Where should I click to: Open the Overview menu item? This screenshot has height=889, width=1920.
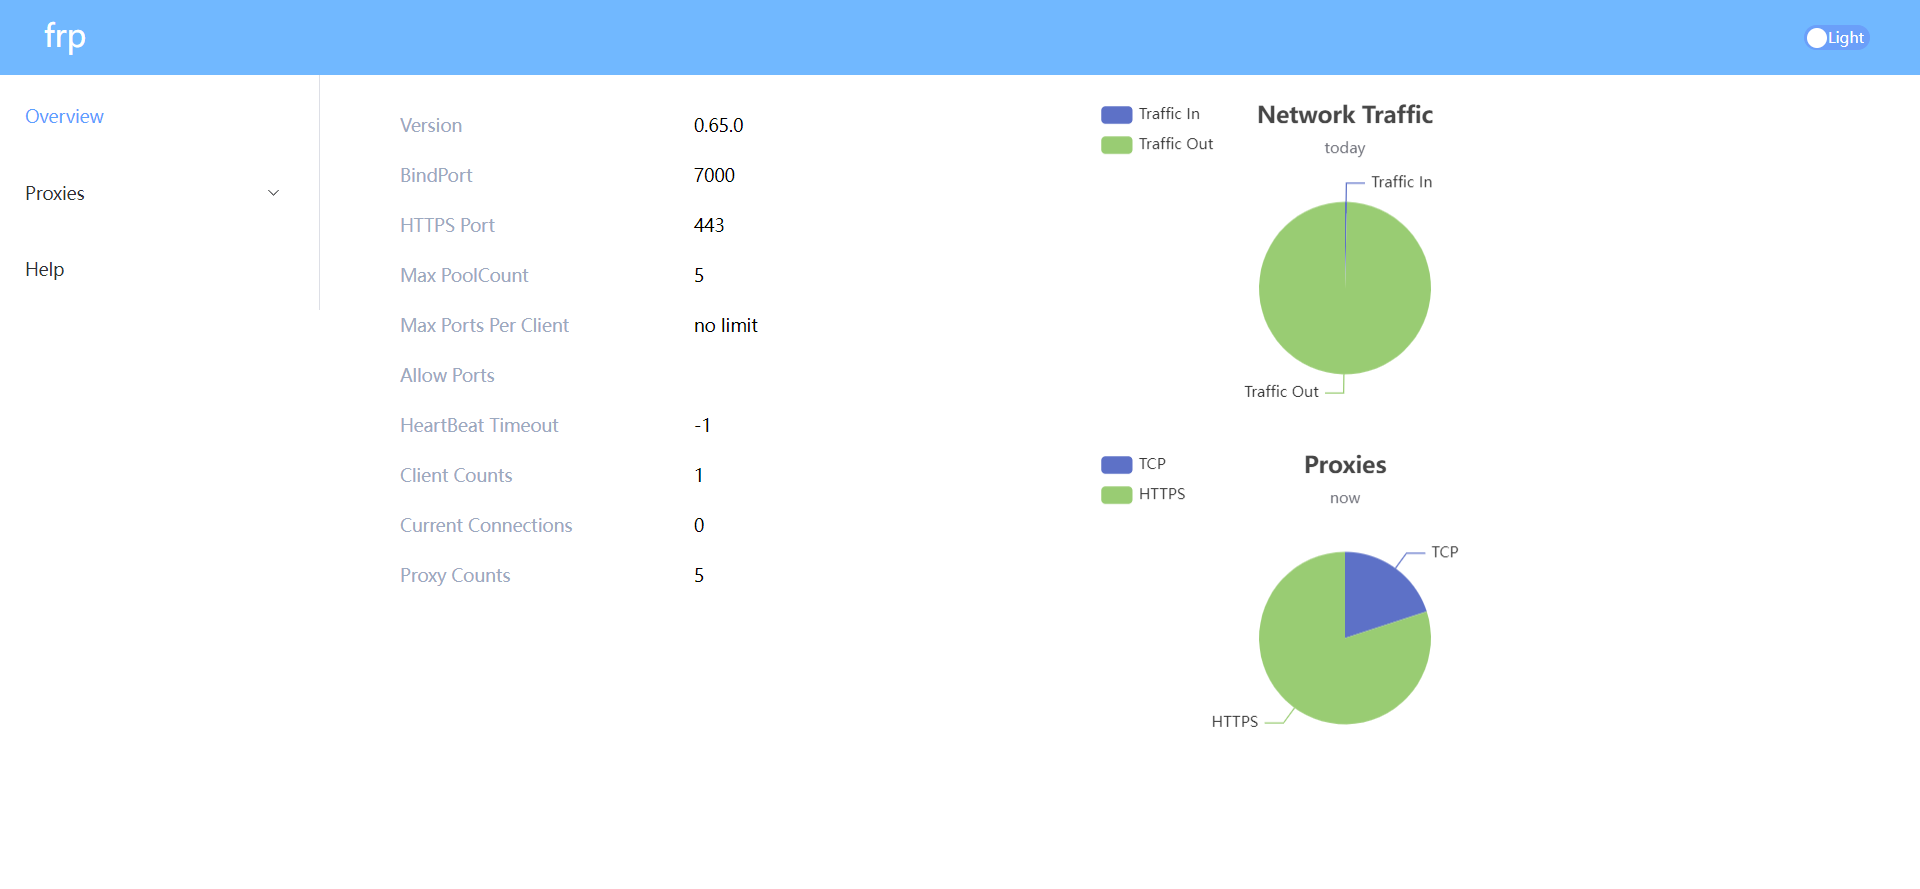(64, 117)
